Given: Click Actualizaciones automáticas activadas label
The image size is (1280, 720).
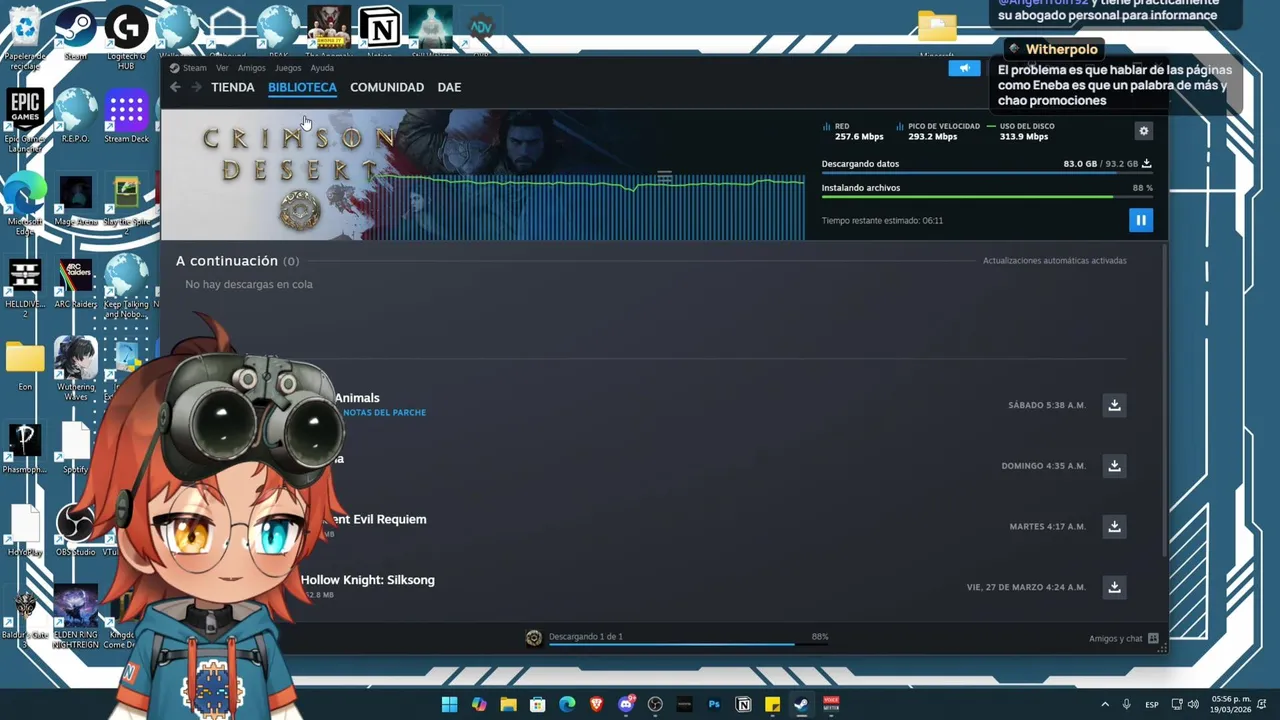Looking at the screenshot, I should coord(1054,261).
